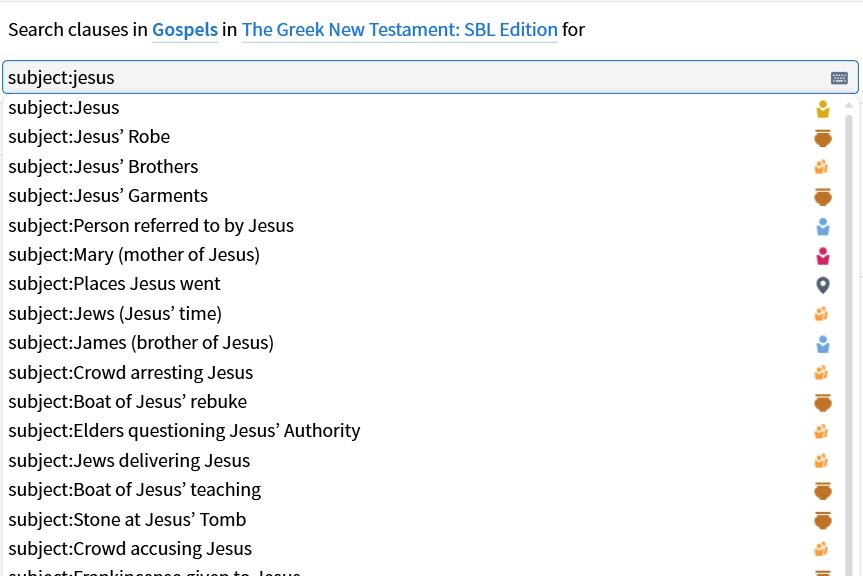This screenshot has width=863, height=576.
Task: Click the yellow person icon beside subject:Jesus
Action: tap(823, 109)
